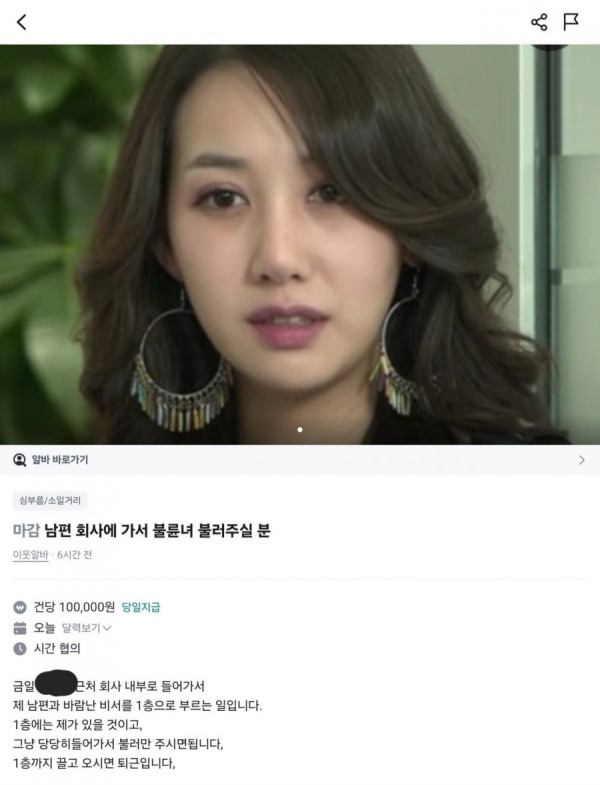Tap the back arrow icon
The image size is (600, 785).
pos(21,22)
